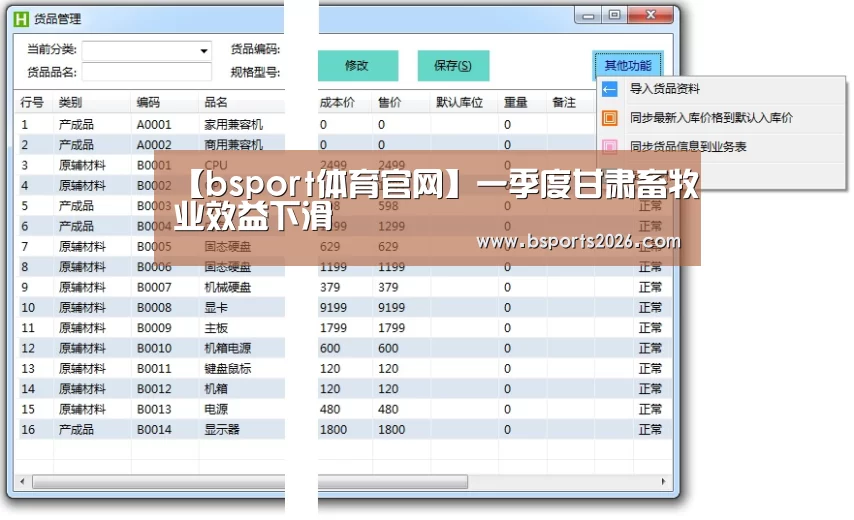Screen dimensions: 854x520
Task: Click the green H app icon
Action: (x=21, y=19)
